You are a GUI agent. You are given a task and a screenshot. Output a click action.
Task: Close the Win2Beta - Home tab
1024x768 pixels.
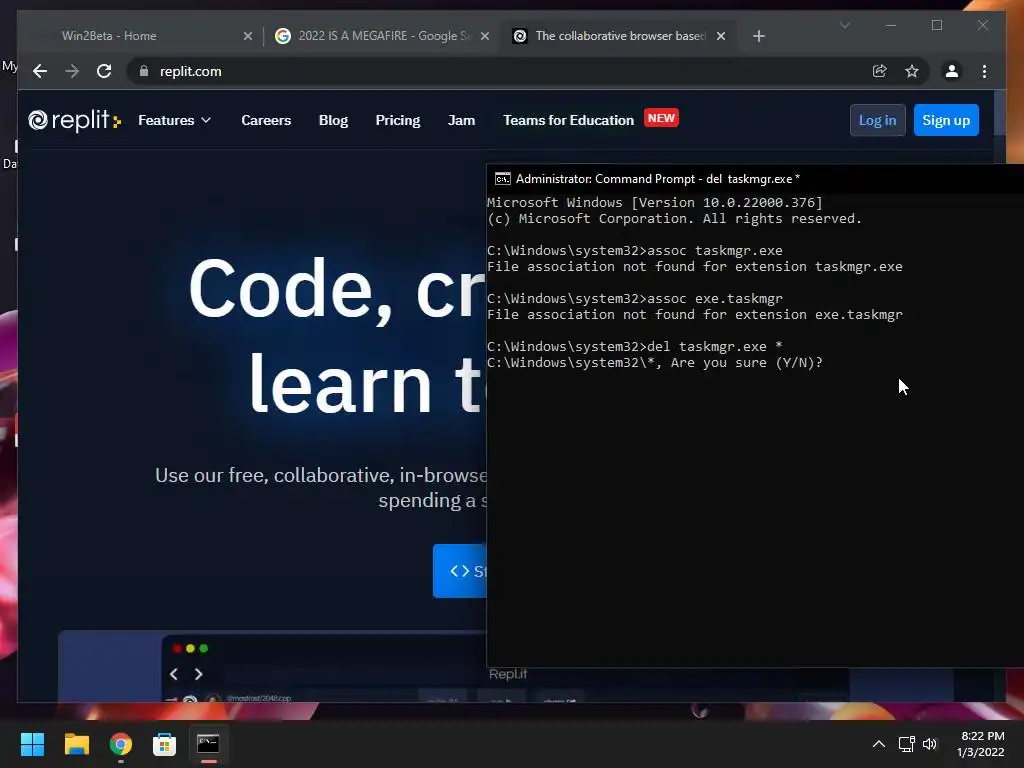(x=248, y=36)
